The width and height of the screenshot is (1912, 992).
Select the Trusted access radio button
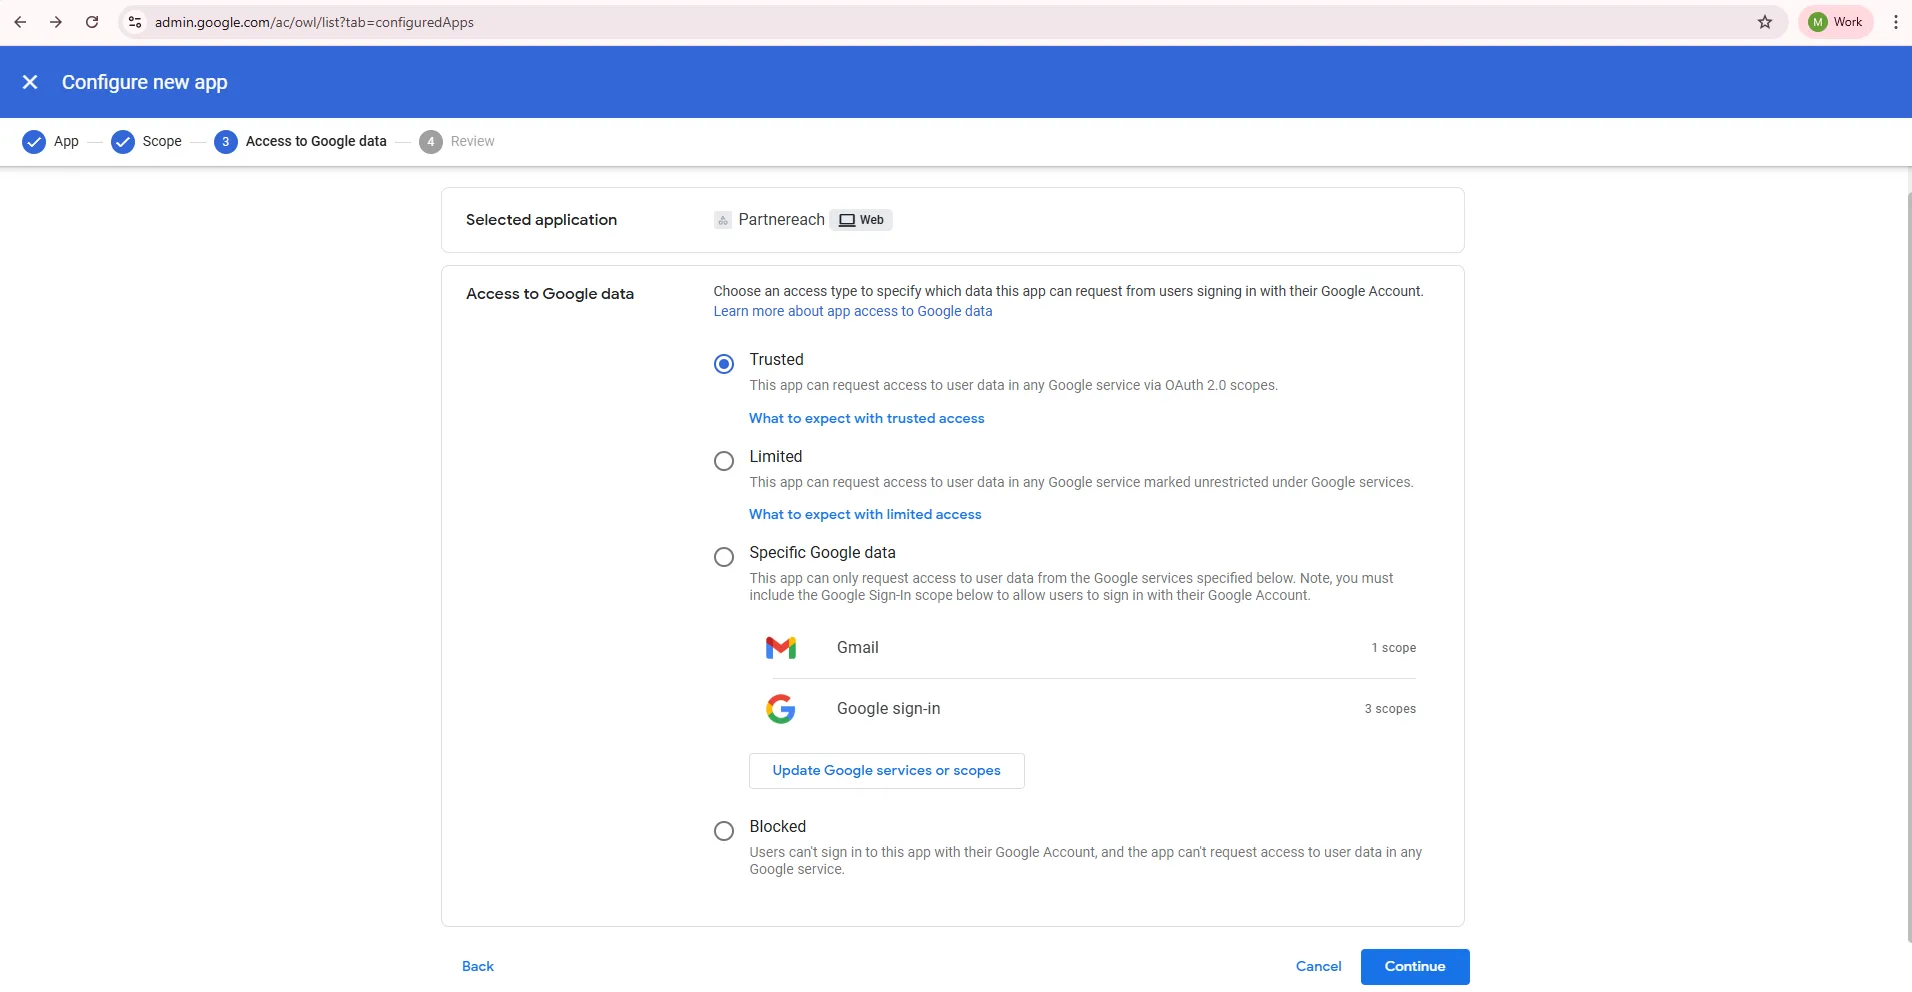(x=724, y=364)
